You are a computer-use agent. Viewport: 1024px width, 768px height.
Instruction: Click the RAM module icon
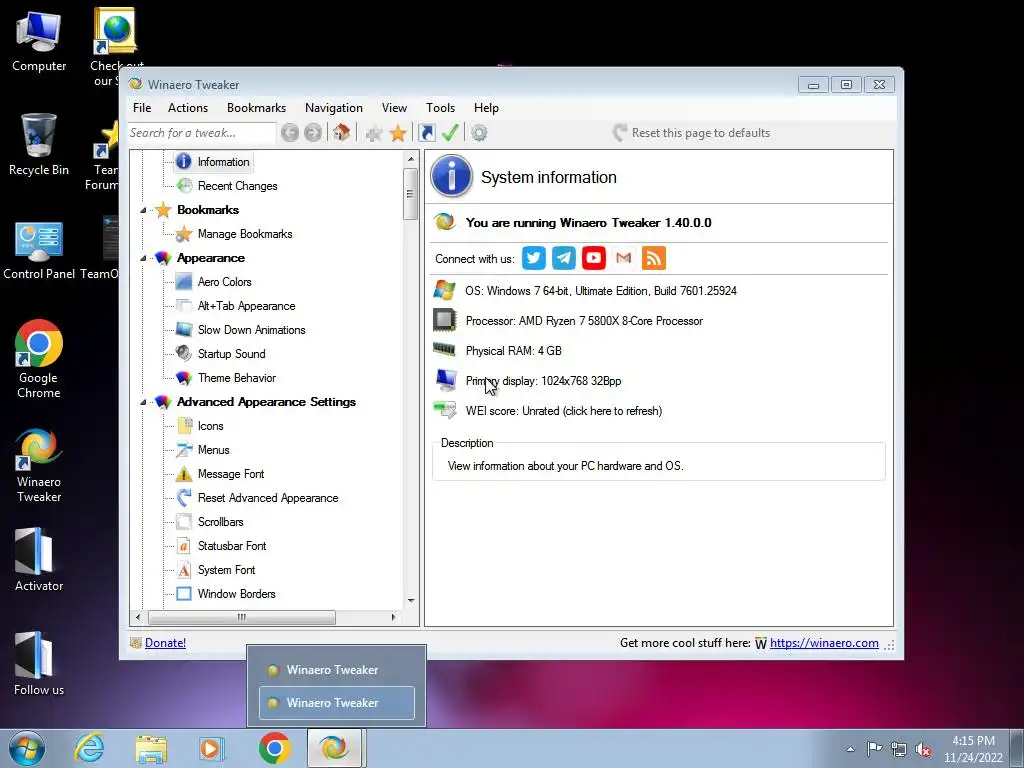click(445, 349)
